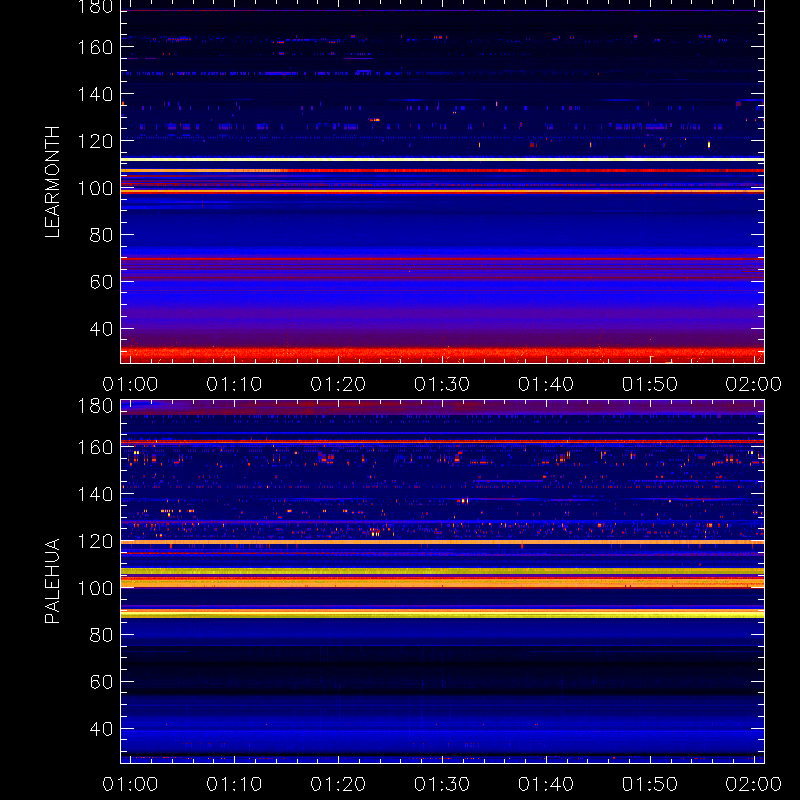The width and height of the screenshot is (800, 800).
Task: Select the 60 tick on PALEHUA axis
Action: click(x=101, y=682)
